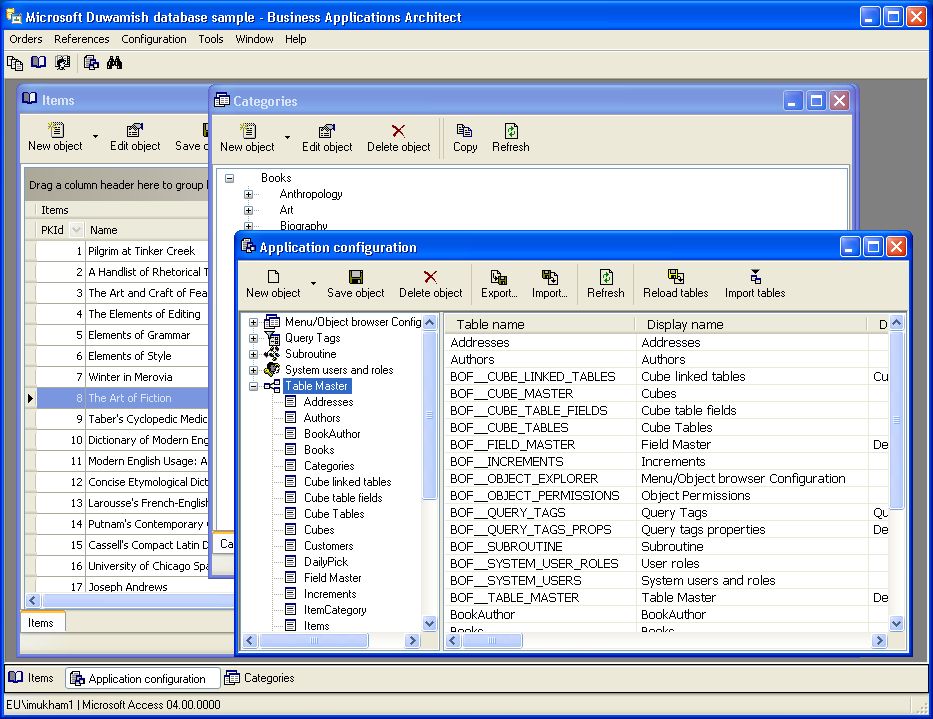Open New object dropdown arrow in Application configuration
The image size is (933, 719).
[313, 284]
